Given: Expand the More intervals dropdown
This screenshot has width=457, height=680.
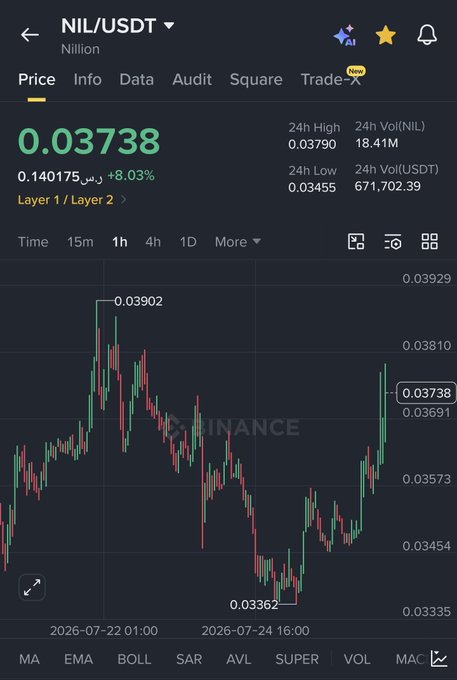Looking at the screenshot, I should coord(238,242).
